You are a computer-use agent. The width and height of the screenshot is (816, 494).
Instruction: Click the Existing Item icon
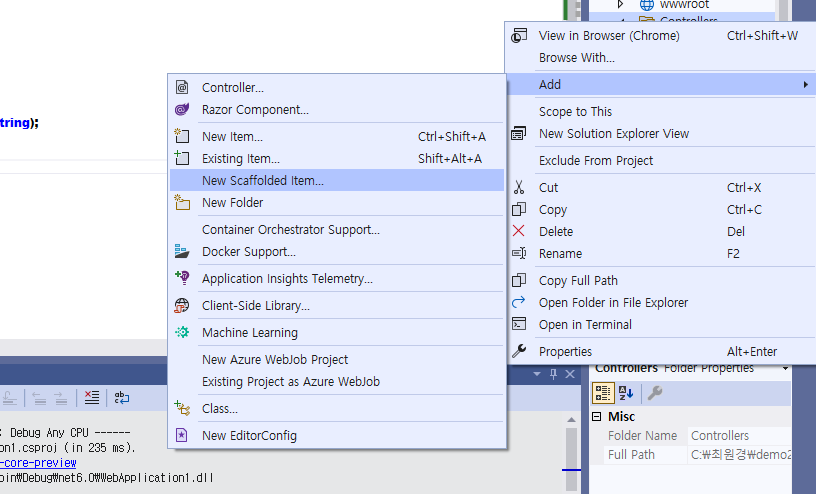(x=182, y=158)
